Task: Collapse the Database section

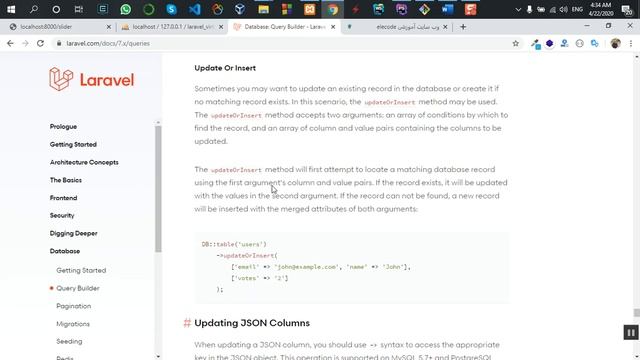Action: click(x=65, y=251)
